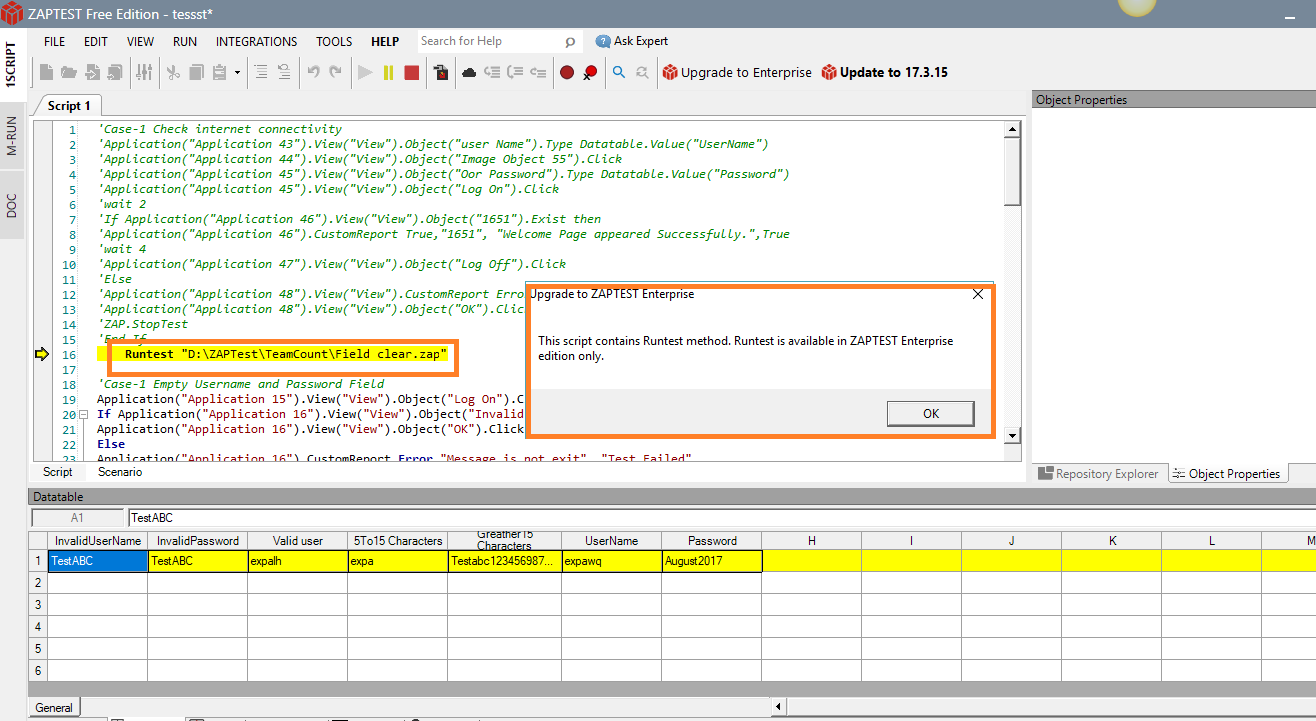
Task: Open the Paste options dropdown arrow
Action: pos(237,72)
